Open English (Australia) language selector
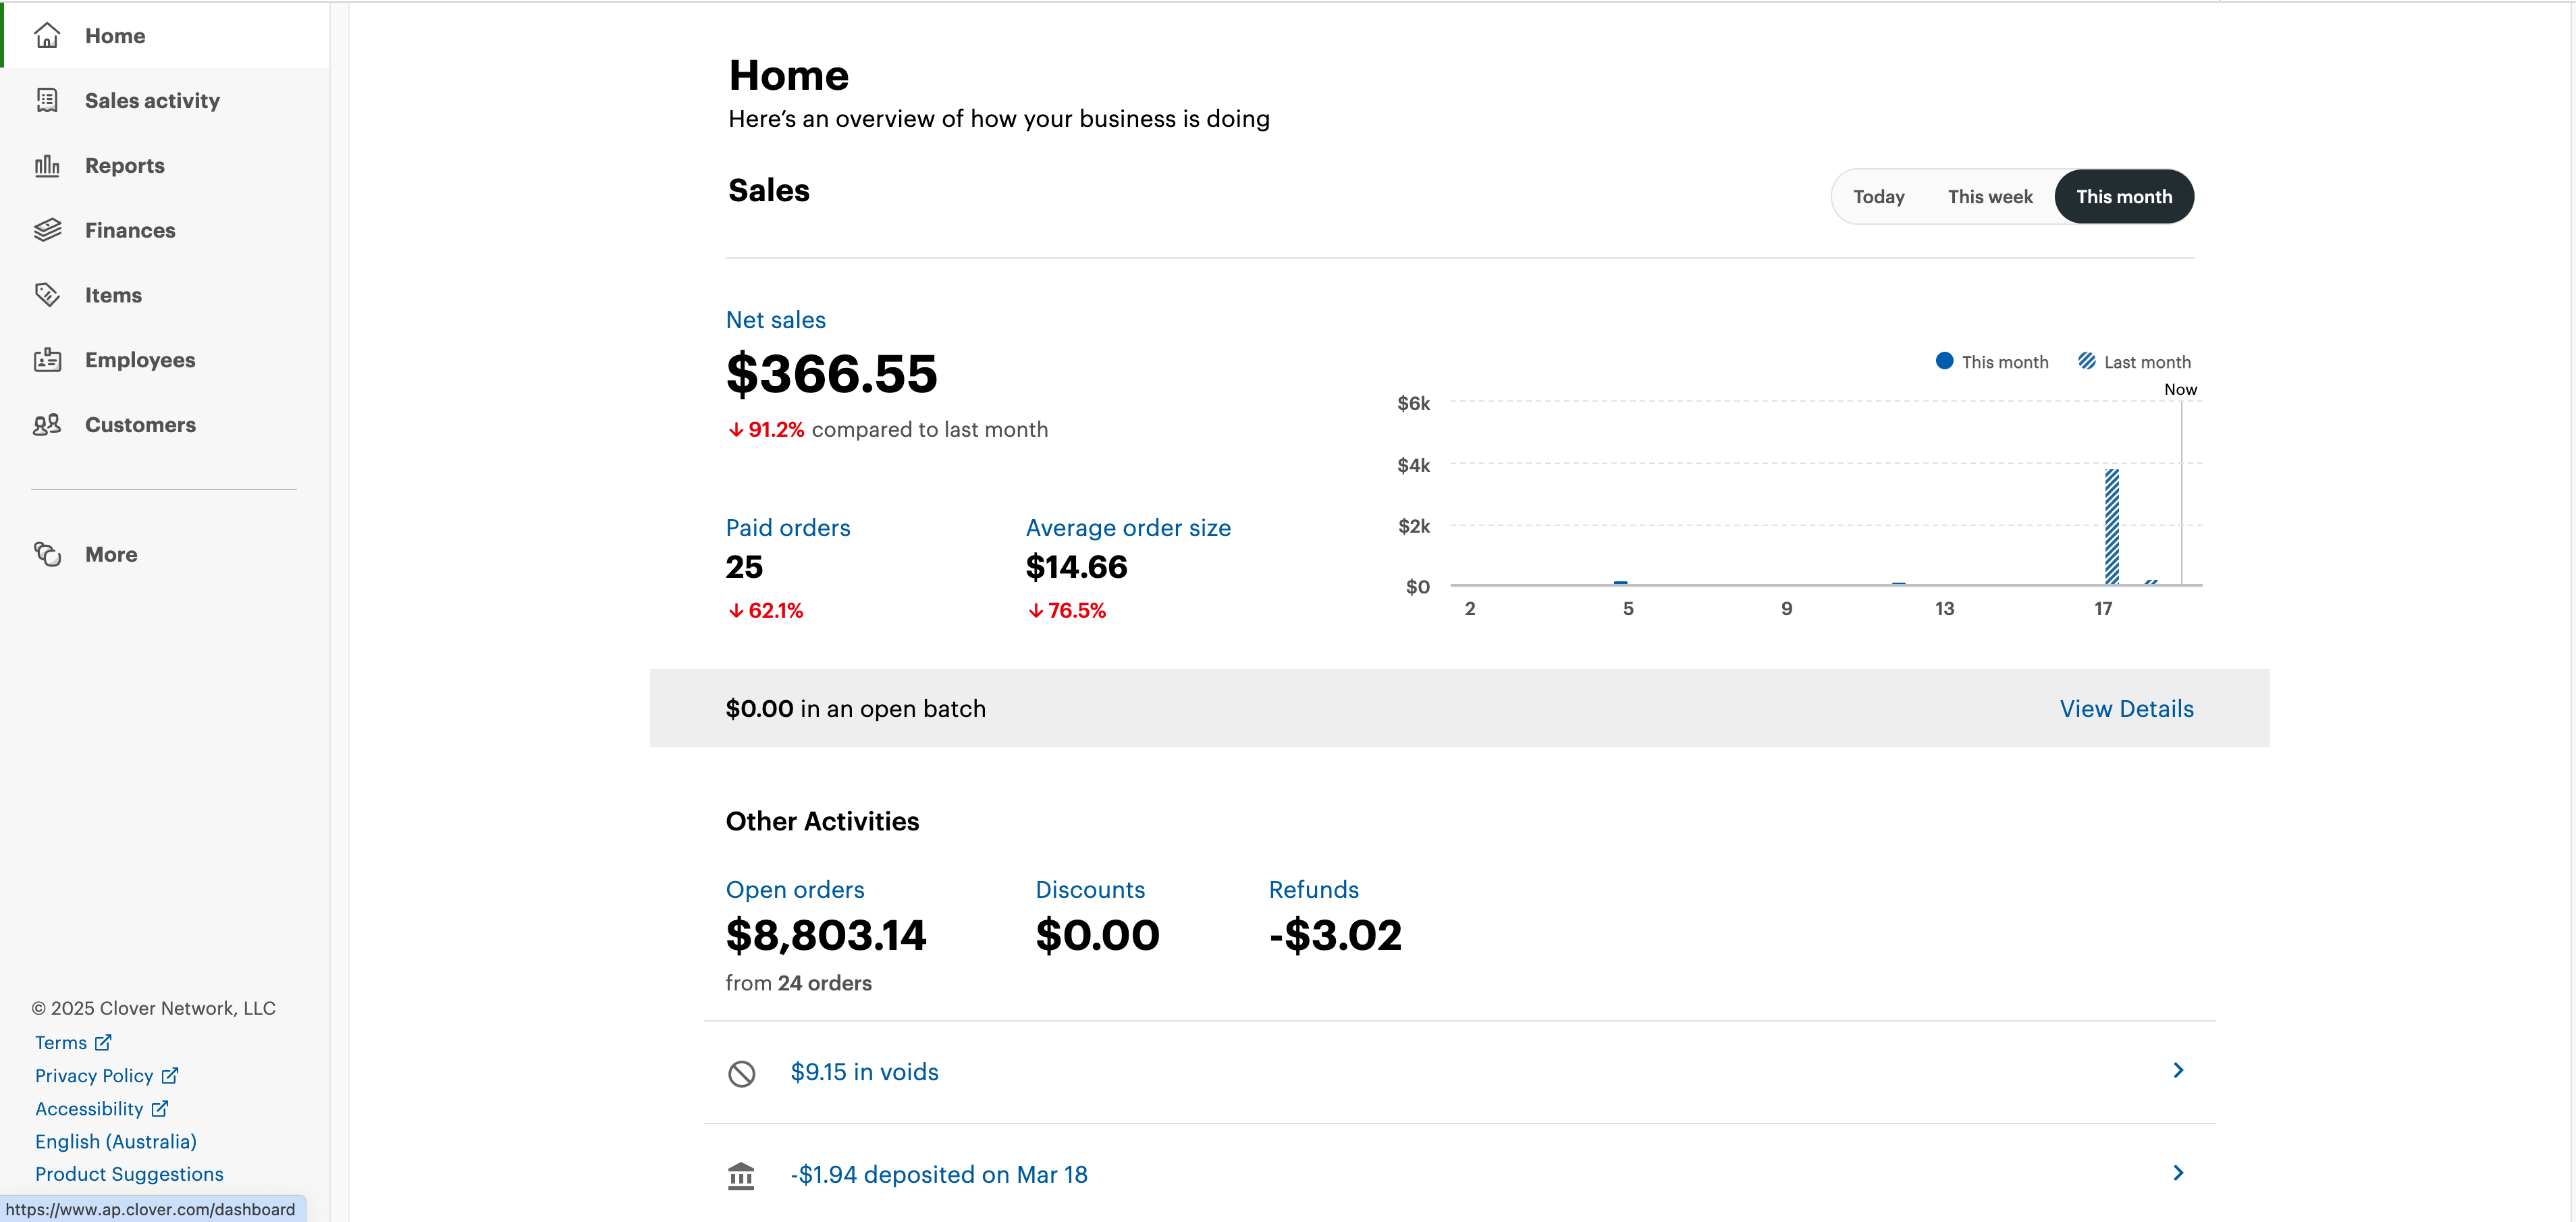2576x1222 pixels. tap(115, 1141)
